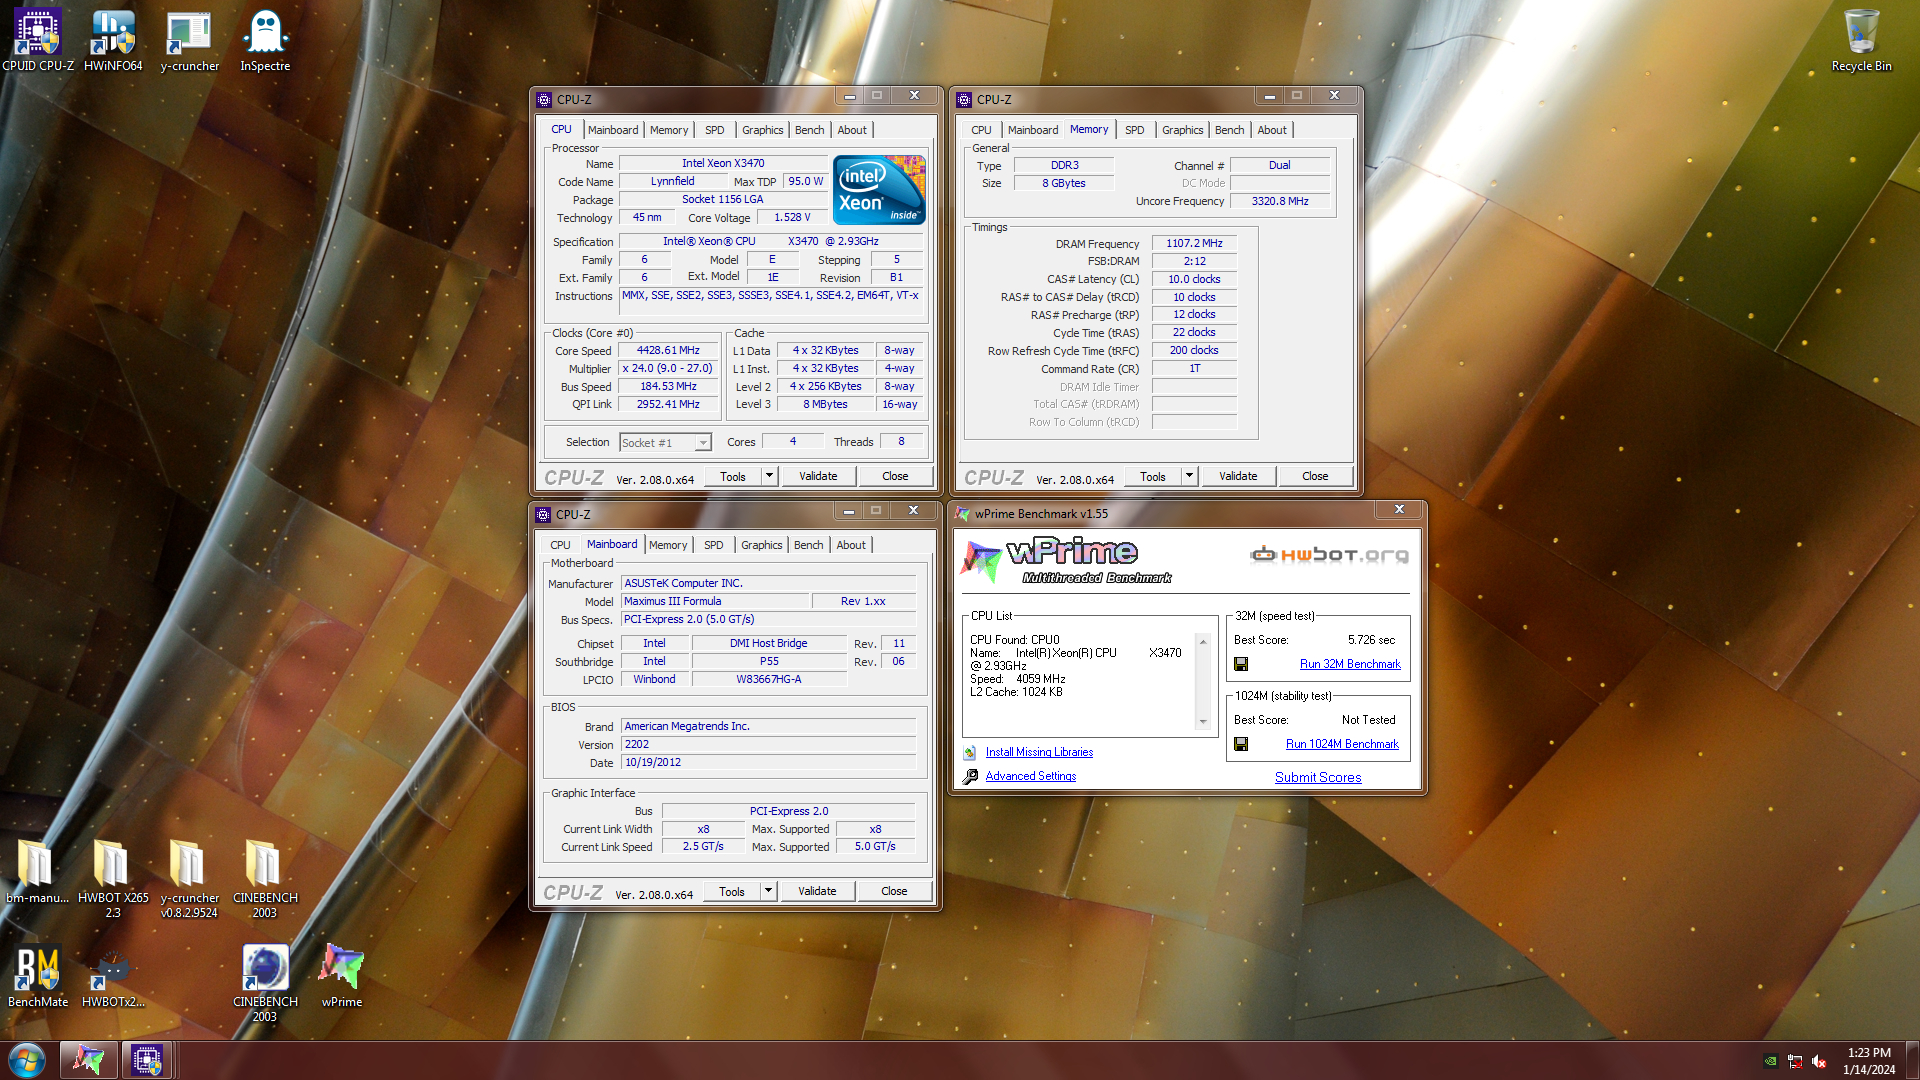Open the Recycle Bin
This screenshot has width=1920, height=1080.
point(1861,40)
